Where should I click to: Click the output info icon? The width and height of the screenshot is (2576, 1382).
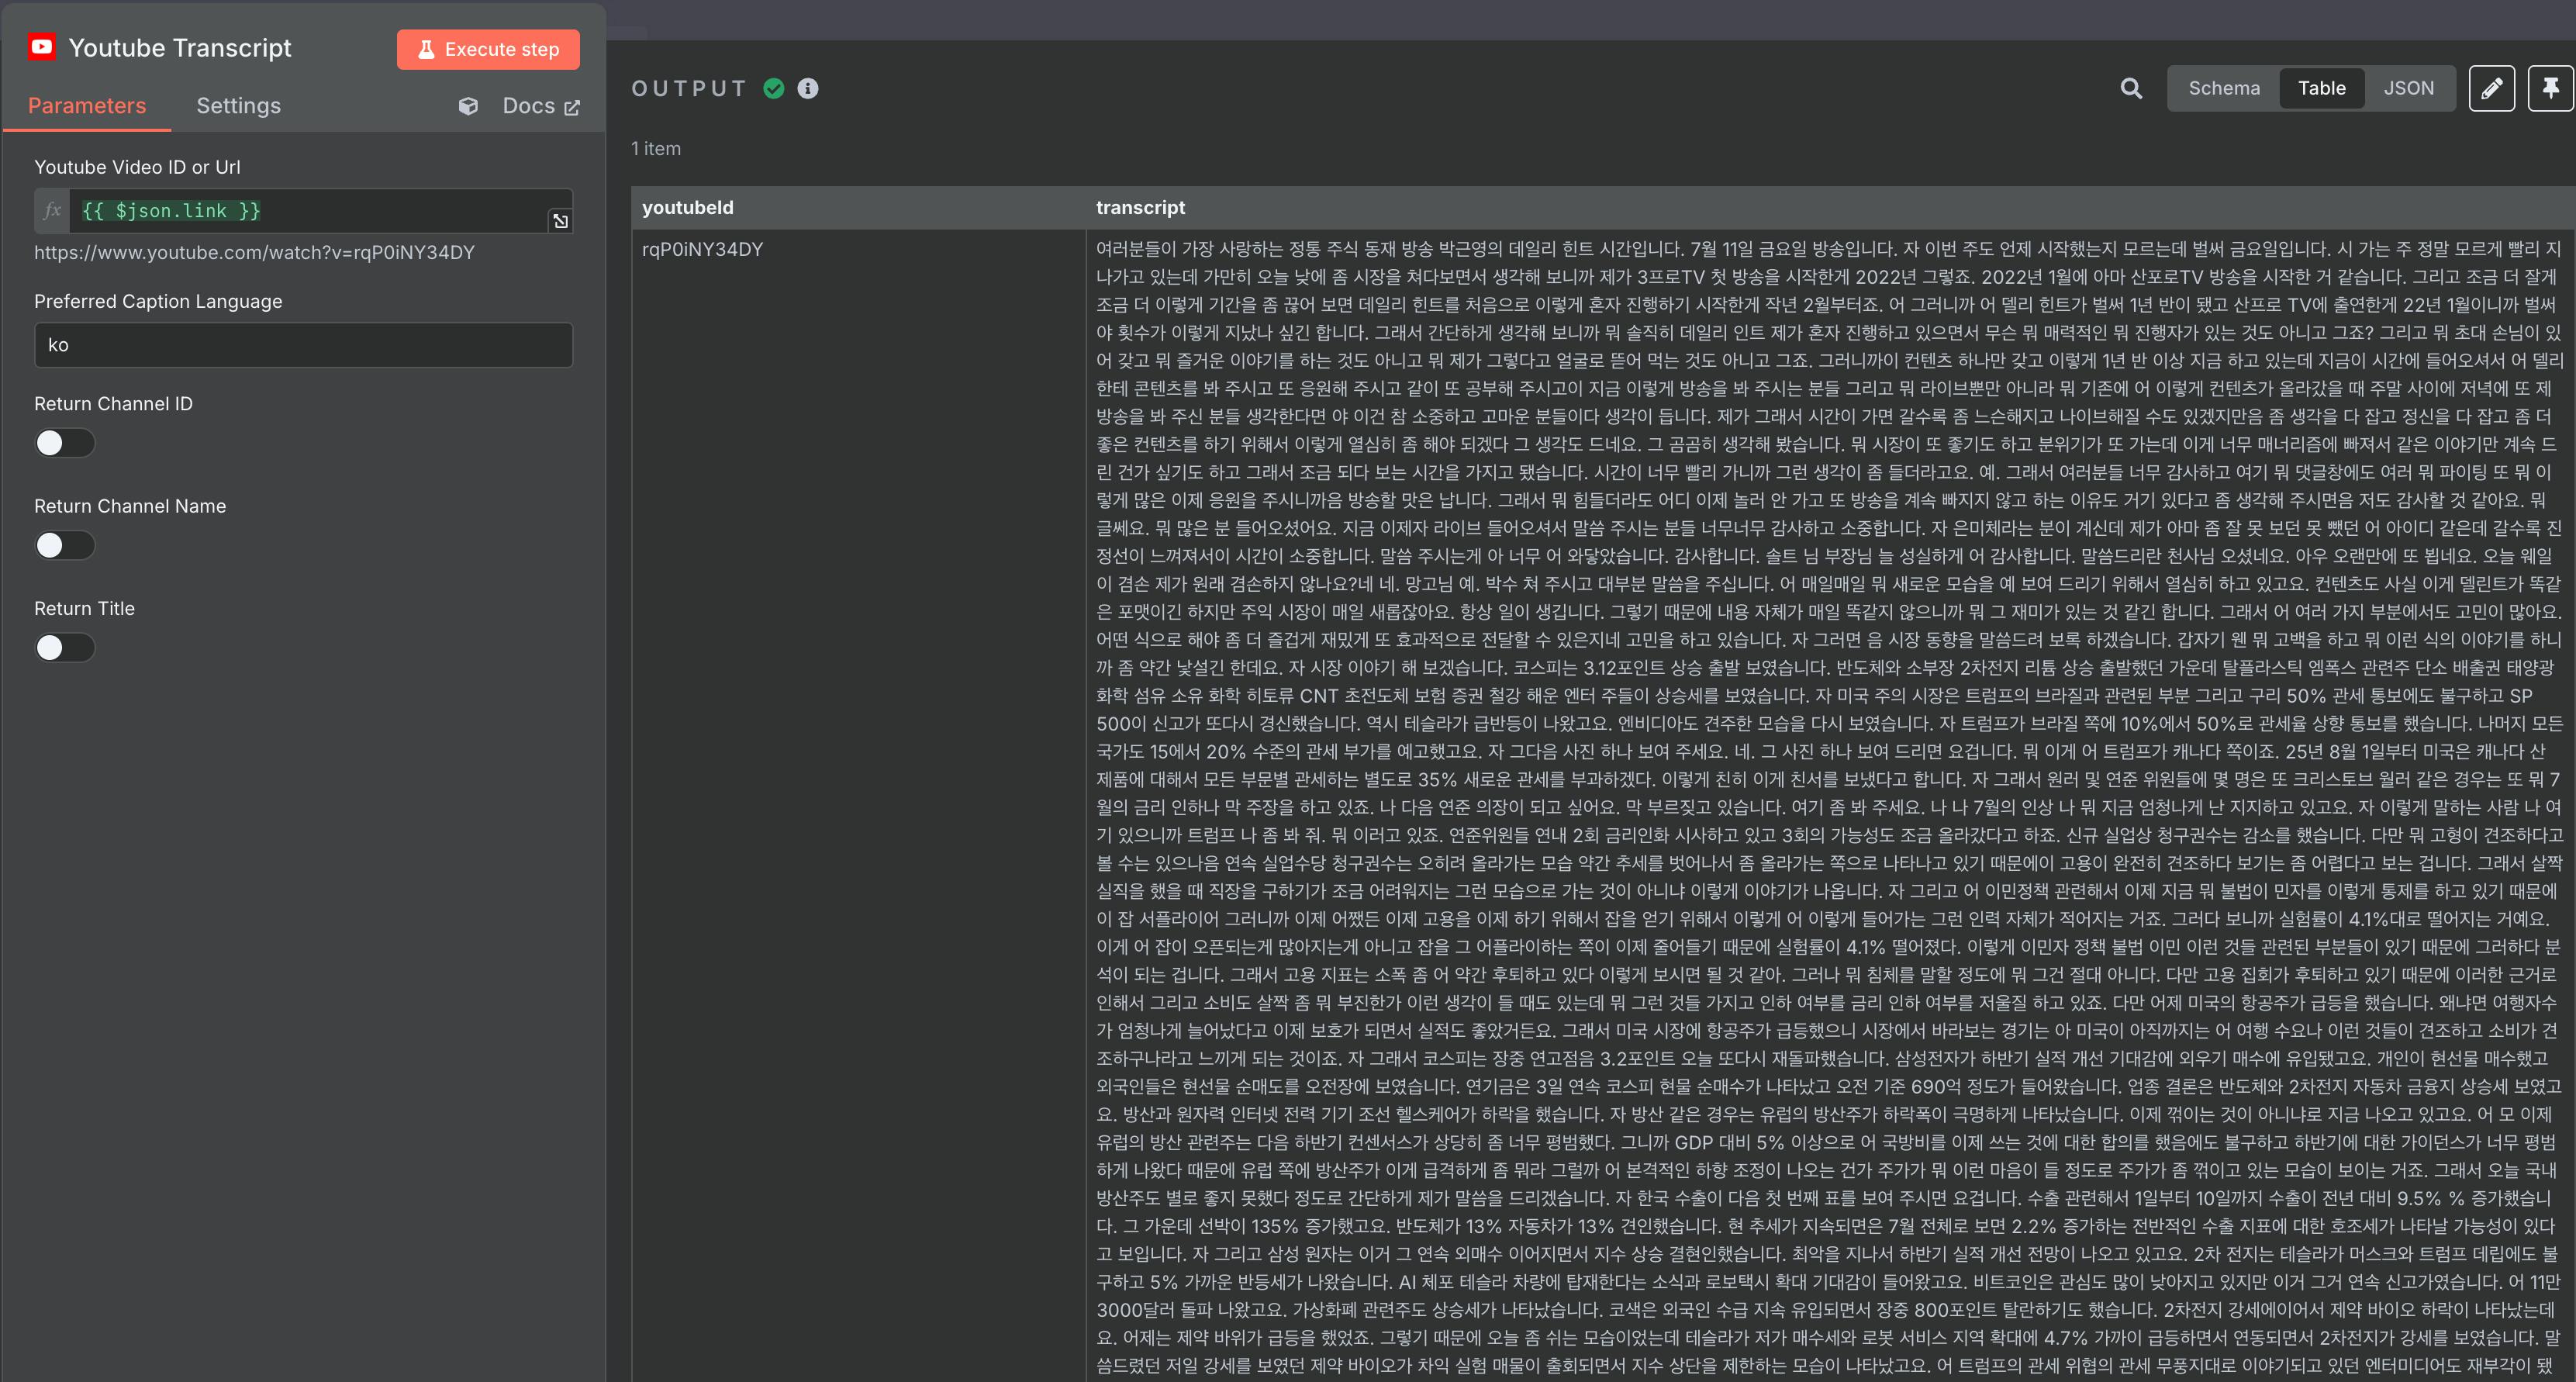click(808, 88)
